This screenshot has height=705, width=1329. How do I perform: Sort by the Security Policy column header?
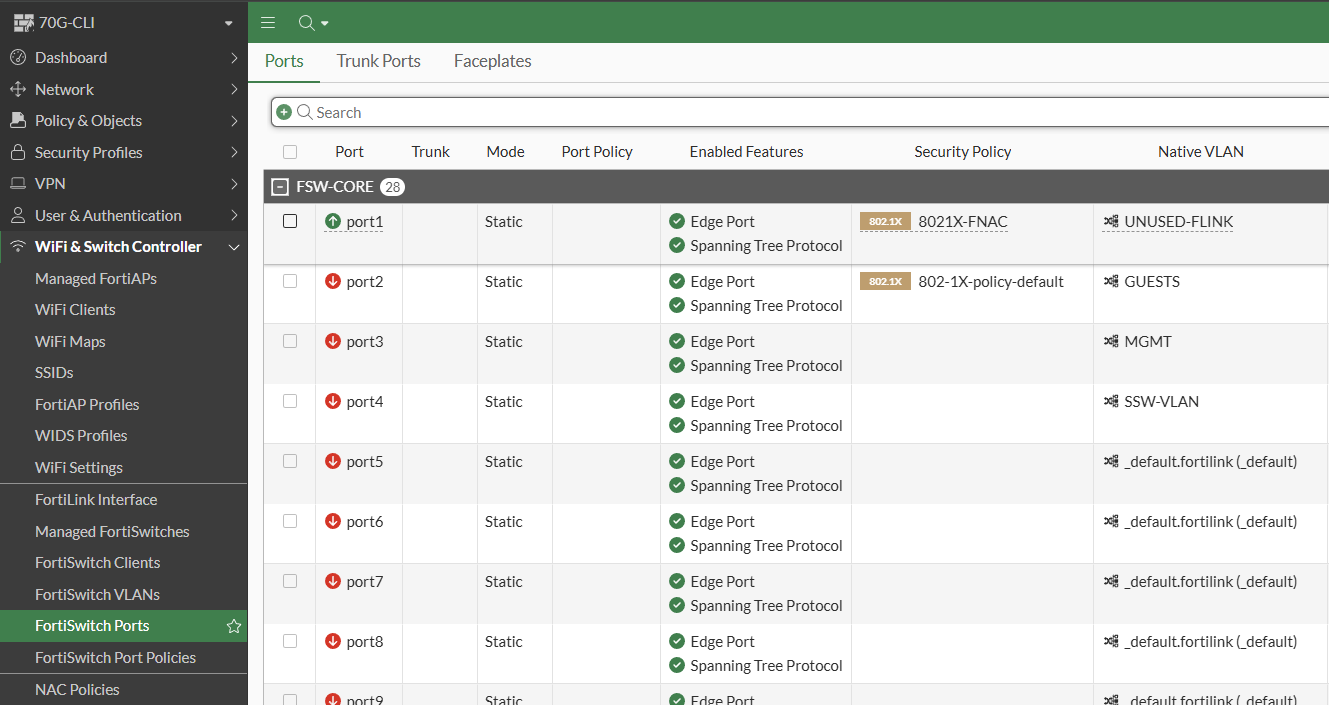pyautogui.click(x=963, y=152)
